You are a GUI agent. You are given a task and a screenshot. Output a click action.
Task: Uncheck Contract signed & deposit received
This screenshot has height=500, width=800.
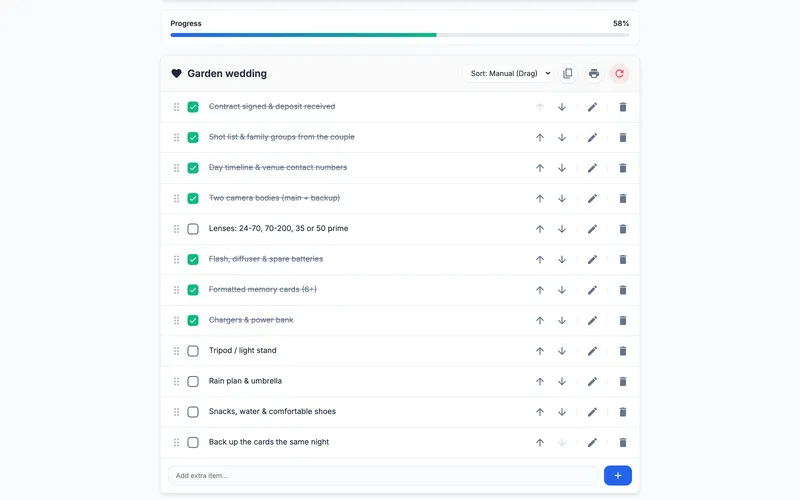(193, 107)
